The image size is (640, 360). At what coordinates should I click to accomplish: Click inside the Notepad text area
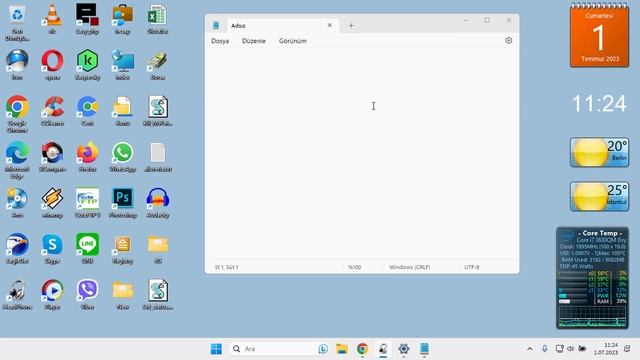coord(362,154)
